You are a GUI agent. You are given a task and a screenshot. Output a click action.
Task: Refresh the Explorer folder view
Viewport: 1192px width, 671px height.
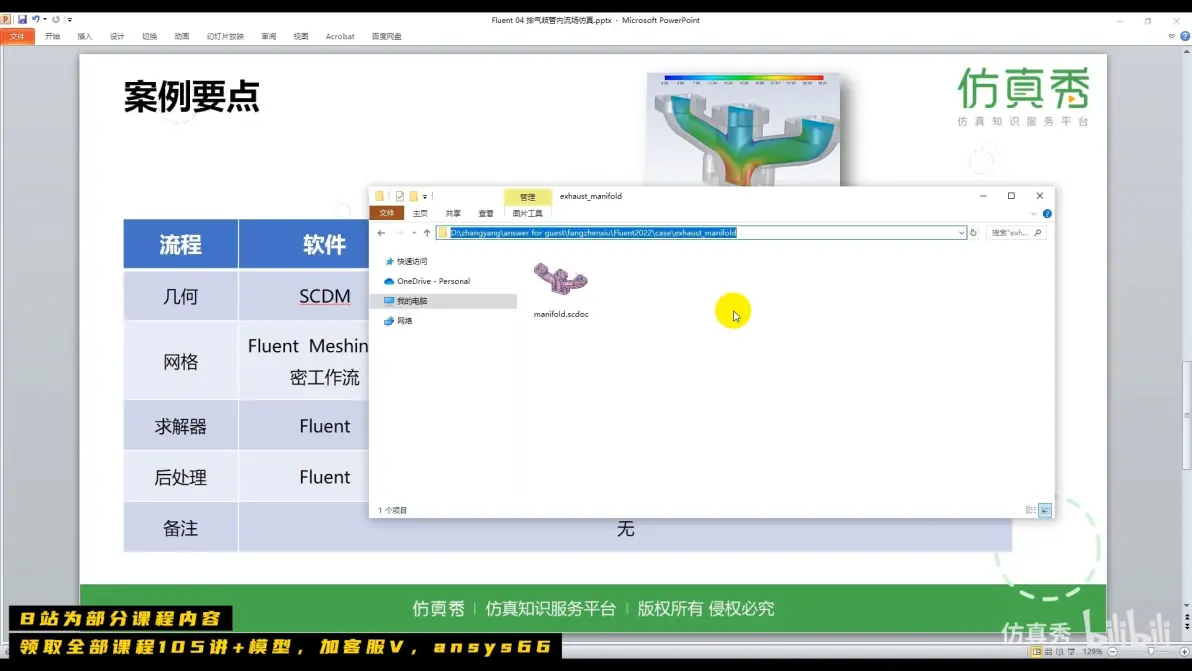point(973,233)
